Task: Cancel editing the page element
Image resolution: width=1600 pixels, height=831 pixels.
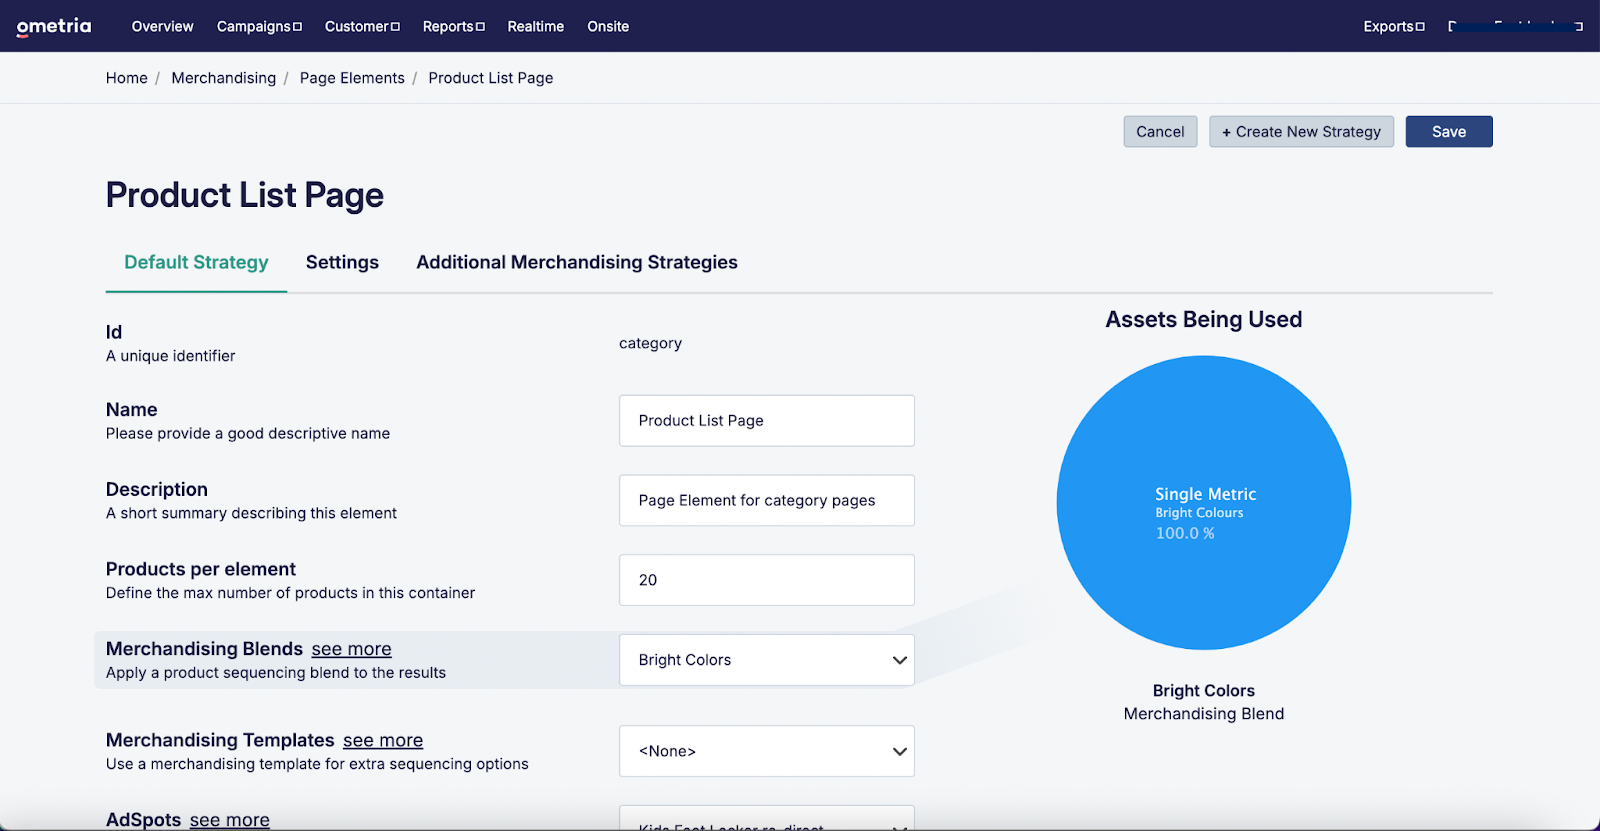Action: point(1160,132)
